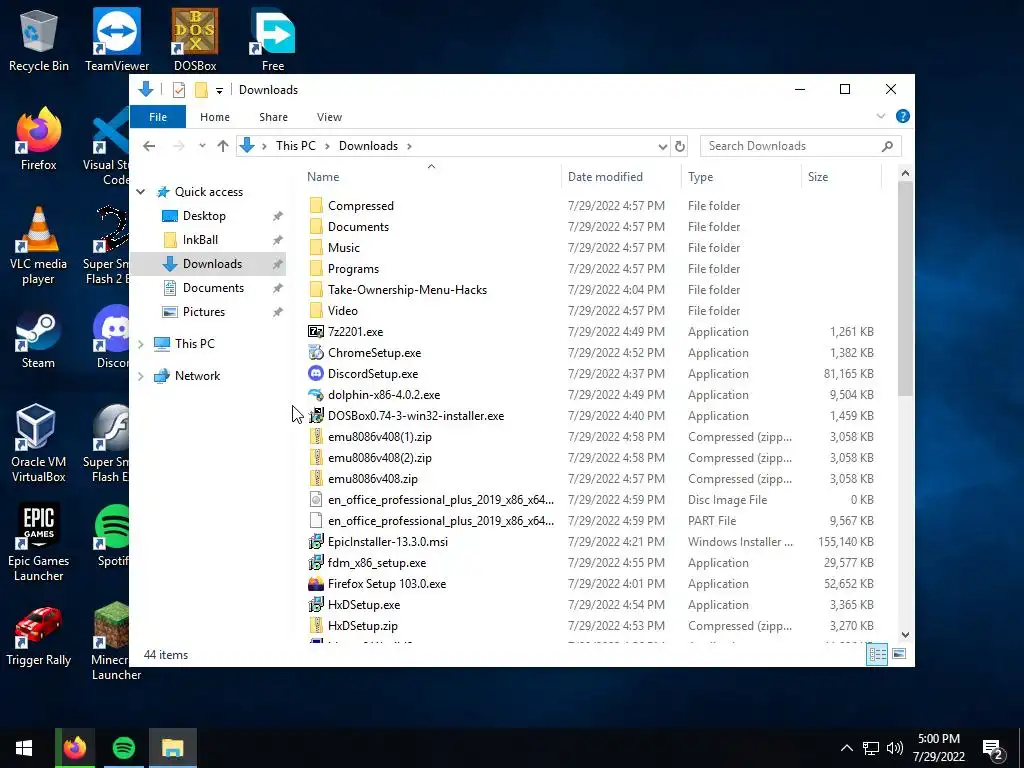Select the Compressed folder
This screenshot has height=768, width=1024.
(360, 206)
